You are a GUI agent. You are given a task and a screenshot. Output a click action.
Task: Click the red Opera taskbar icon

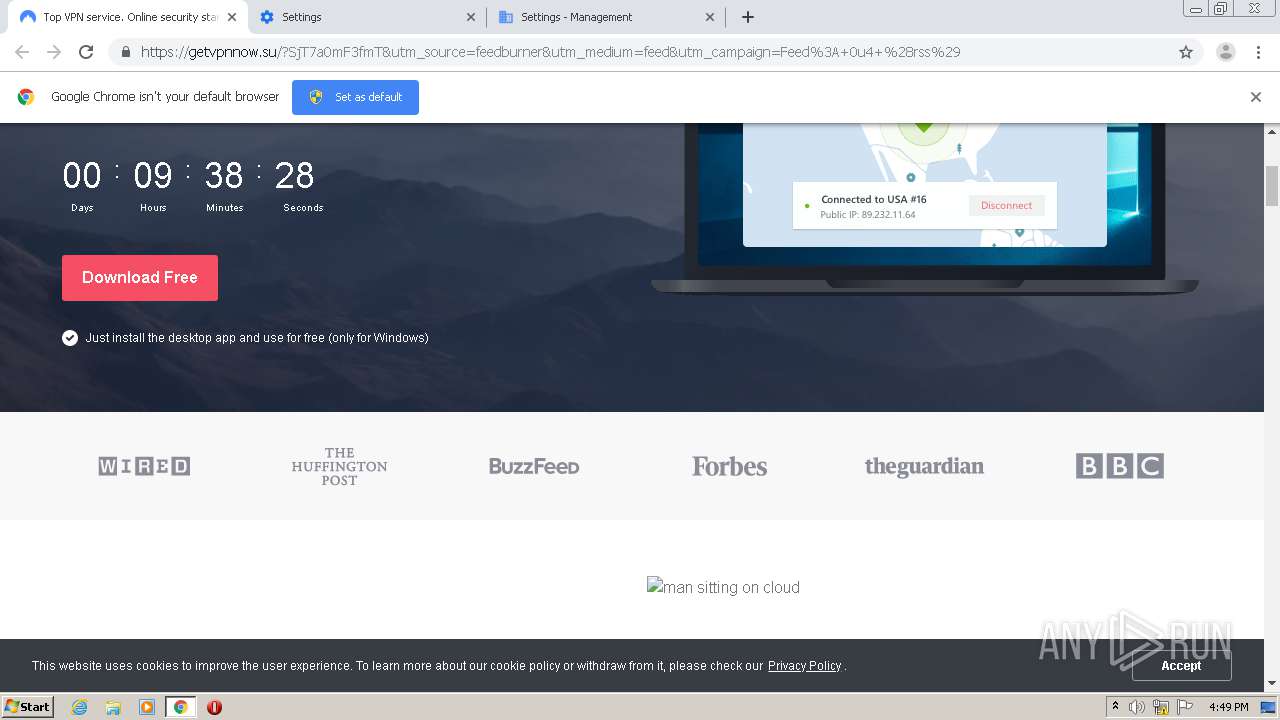coord(214,707)
